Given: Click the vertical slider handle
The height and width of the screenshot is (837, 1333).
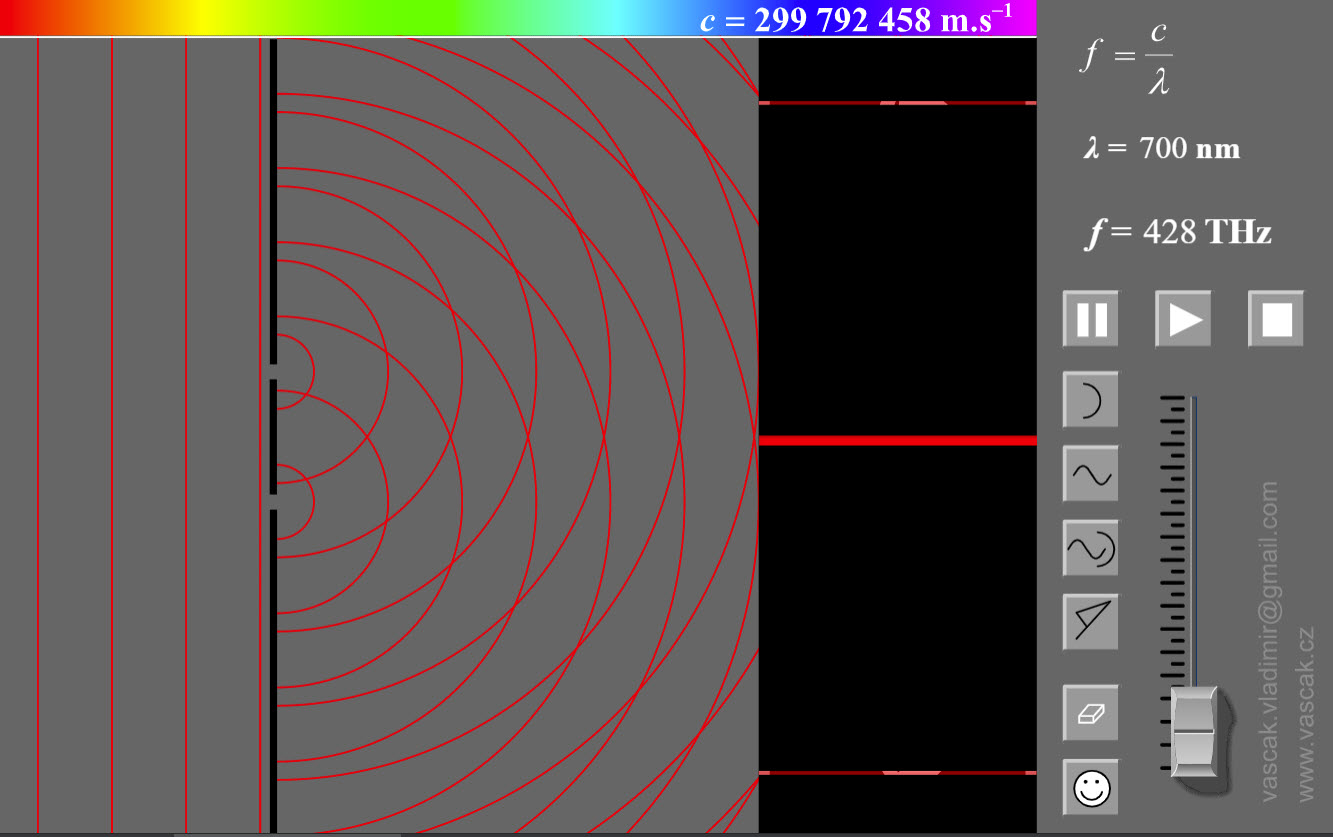Looking at the screenshot, I should point(1193,732).
